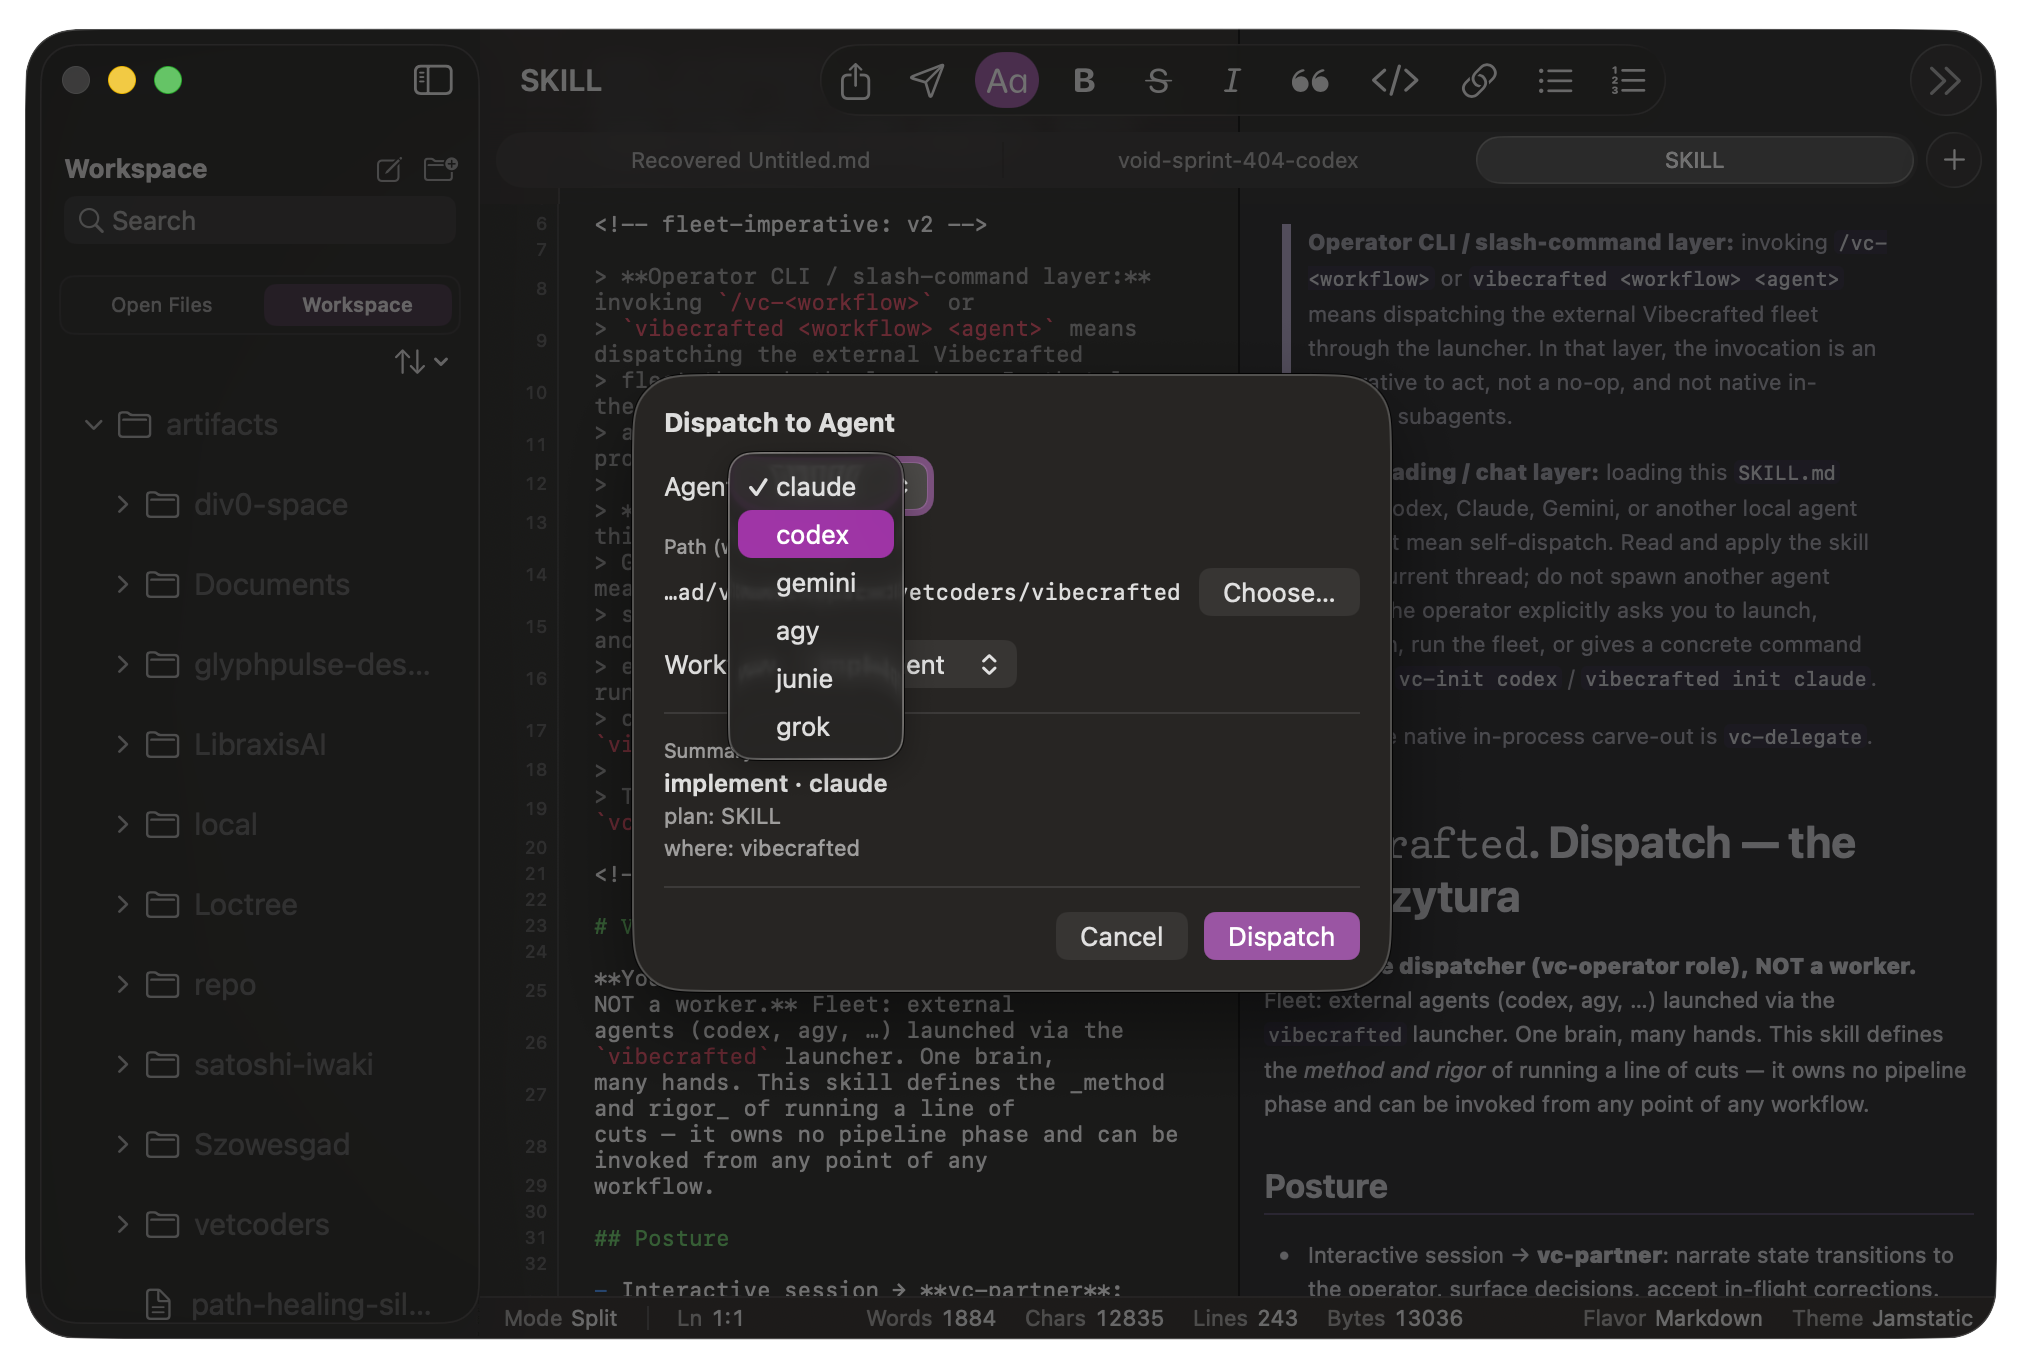The width and height of the screenshot is (2020, 1368).
Task: Select gemini in agent menu
Action: (x=815, y=583)
